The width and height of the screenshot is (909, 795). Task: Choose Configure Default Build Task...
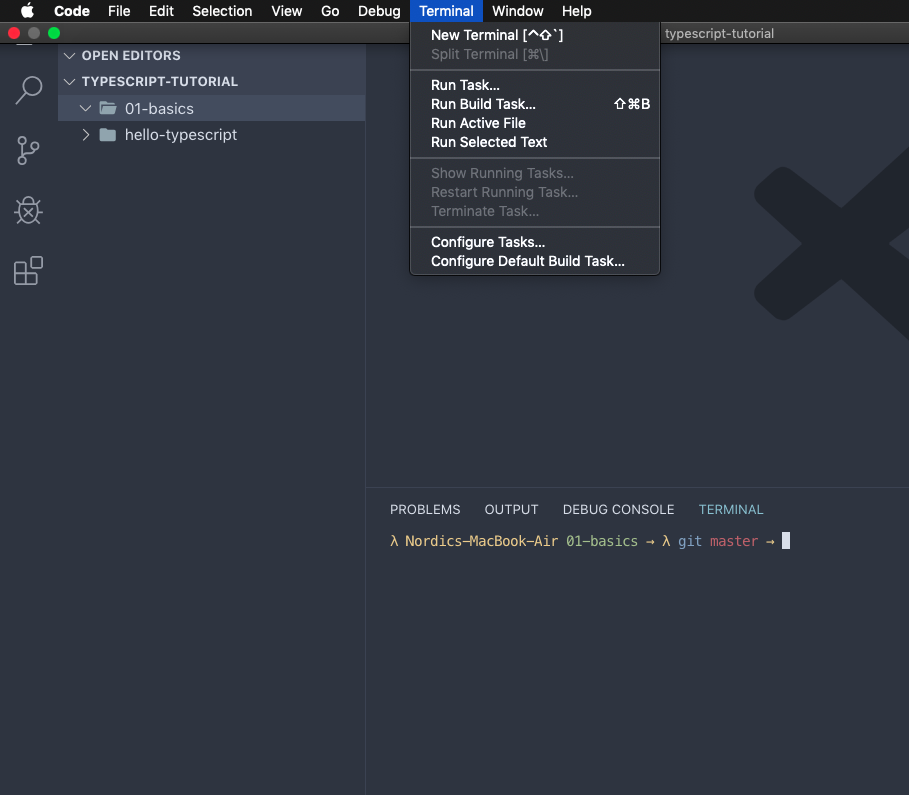(x=535, y=262)
